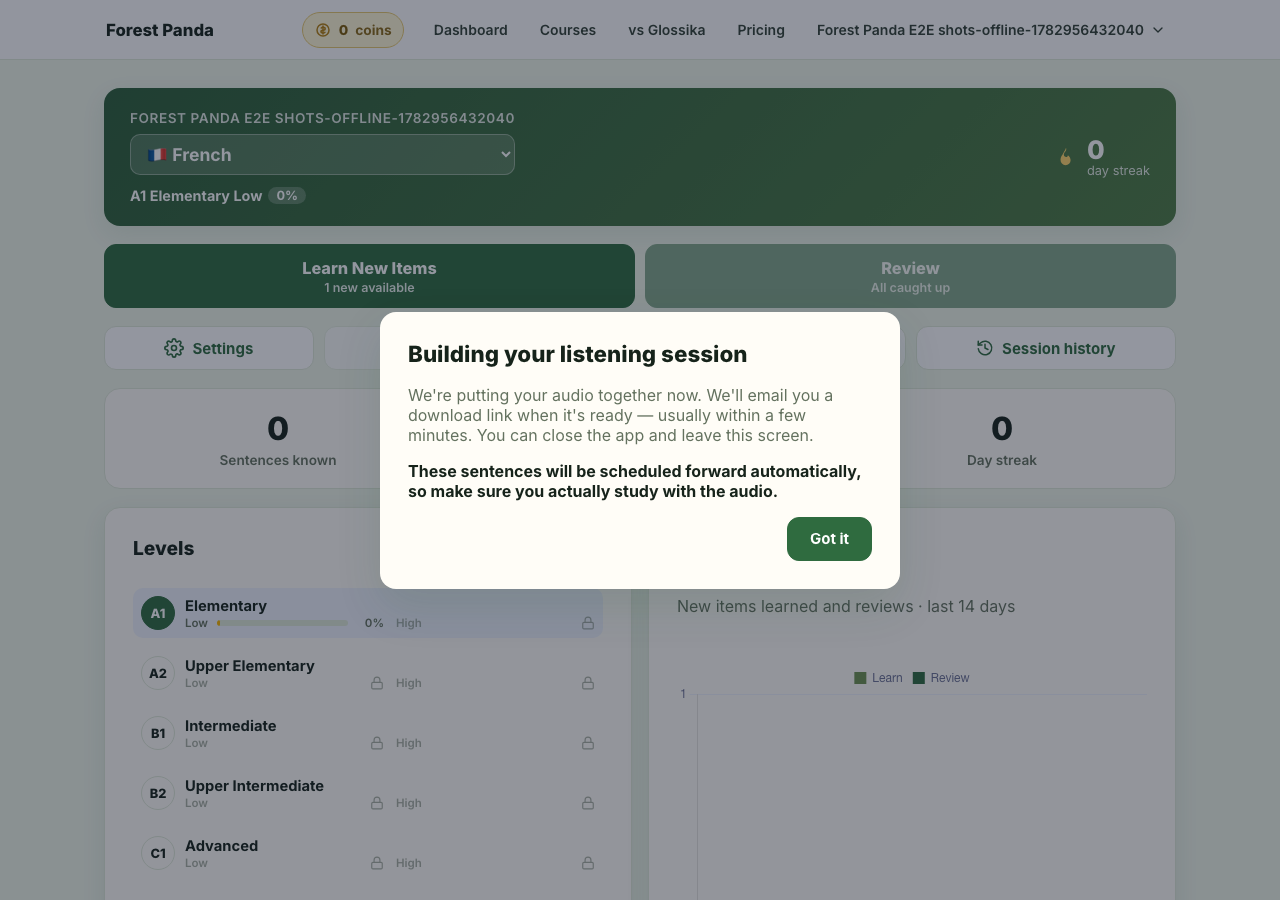1280x900 pixels.
Task: Open the vs Glossika page
Action: (x=667, y=30)
